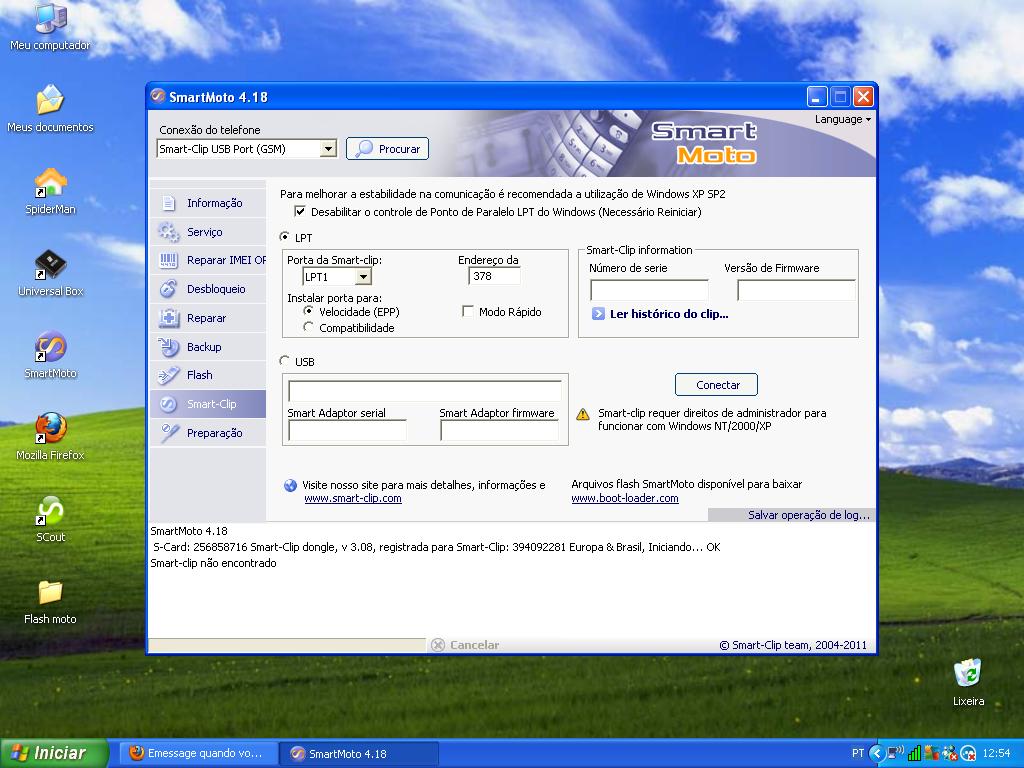Select the Universal Box desktop shortcut
1024x768 pixels.
coord(50,273)
